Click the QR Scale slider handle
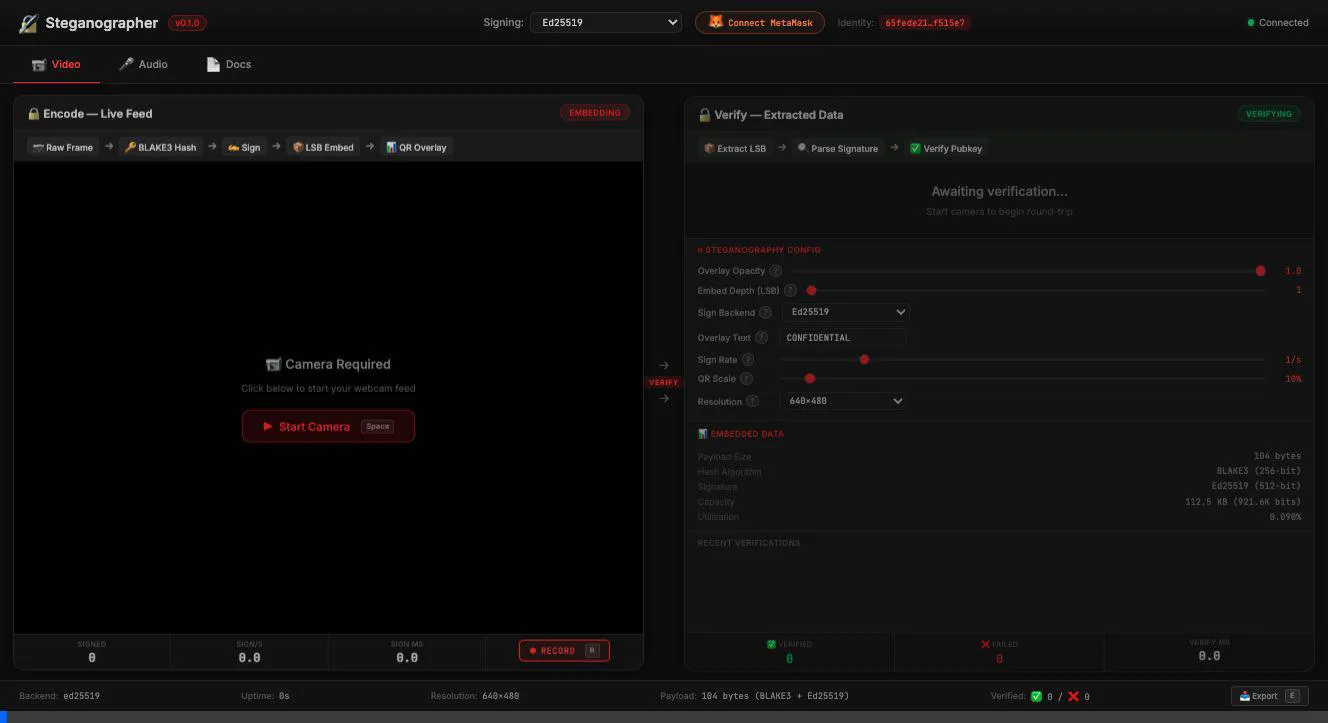 coord(810,379)
